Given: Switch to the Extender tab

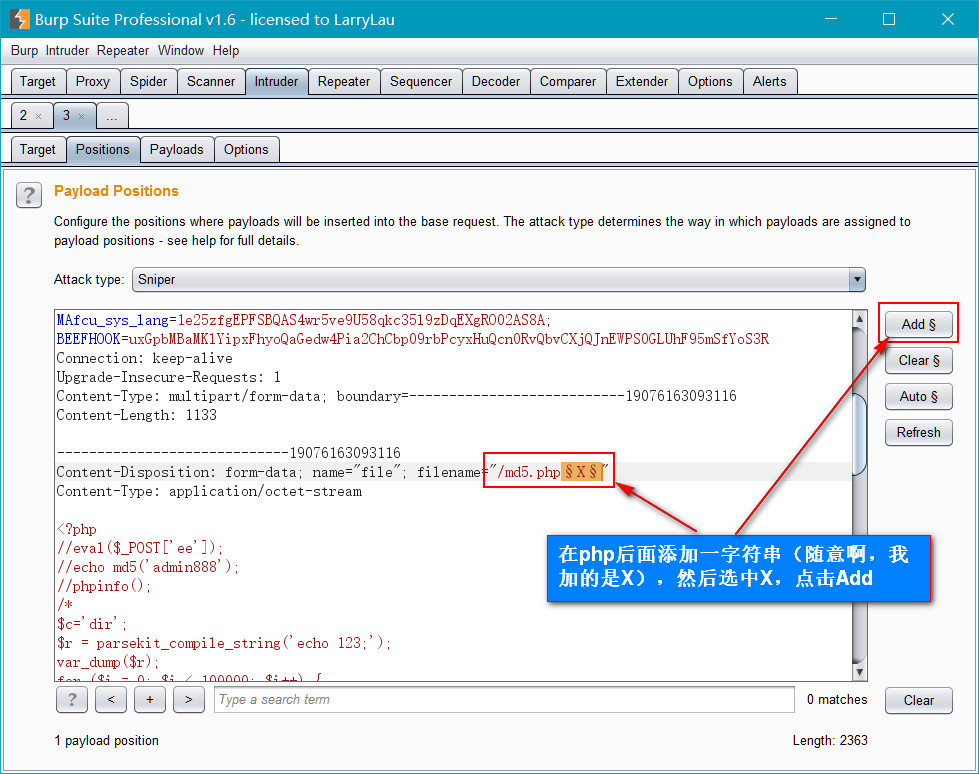Looking at the screenshot, I should point(642,82).
